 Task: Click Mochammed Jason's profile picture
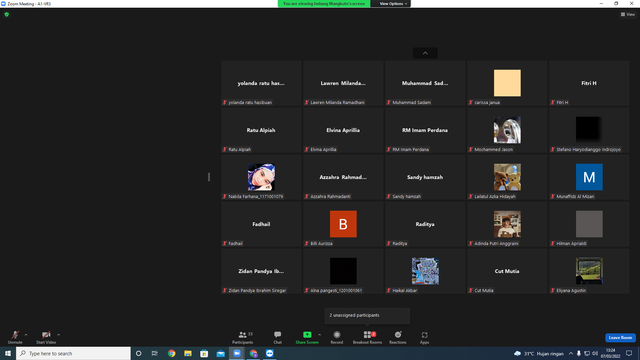(507, 130)
